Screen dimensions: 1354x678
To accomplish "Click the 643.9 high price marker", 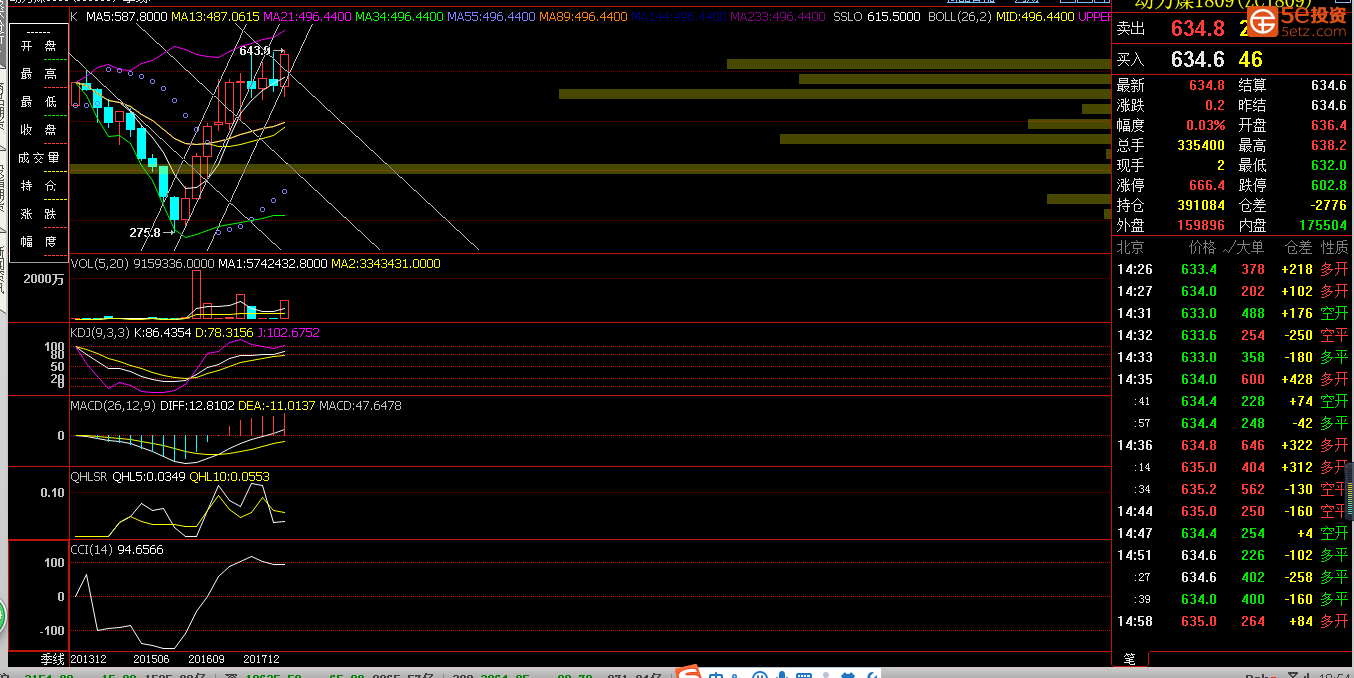I will (254, 50).
